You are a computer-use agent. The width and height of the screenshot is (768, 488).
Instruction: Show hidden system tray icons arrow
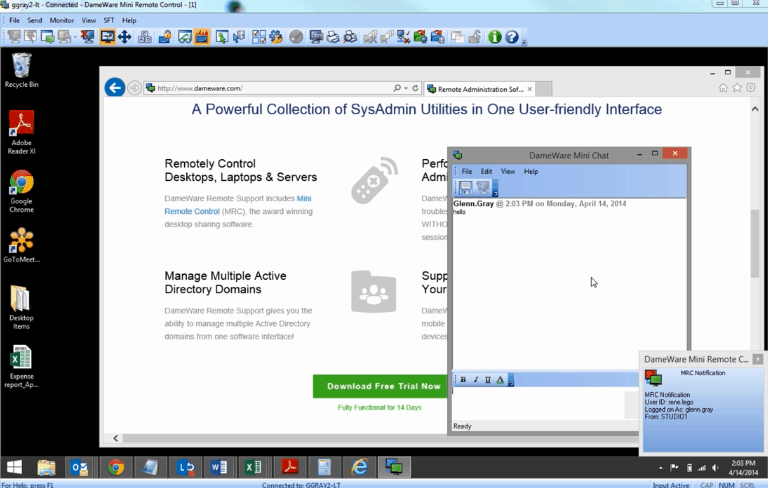pyautogui.click(x=660, y=468)
